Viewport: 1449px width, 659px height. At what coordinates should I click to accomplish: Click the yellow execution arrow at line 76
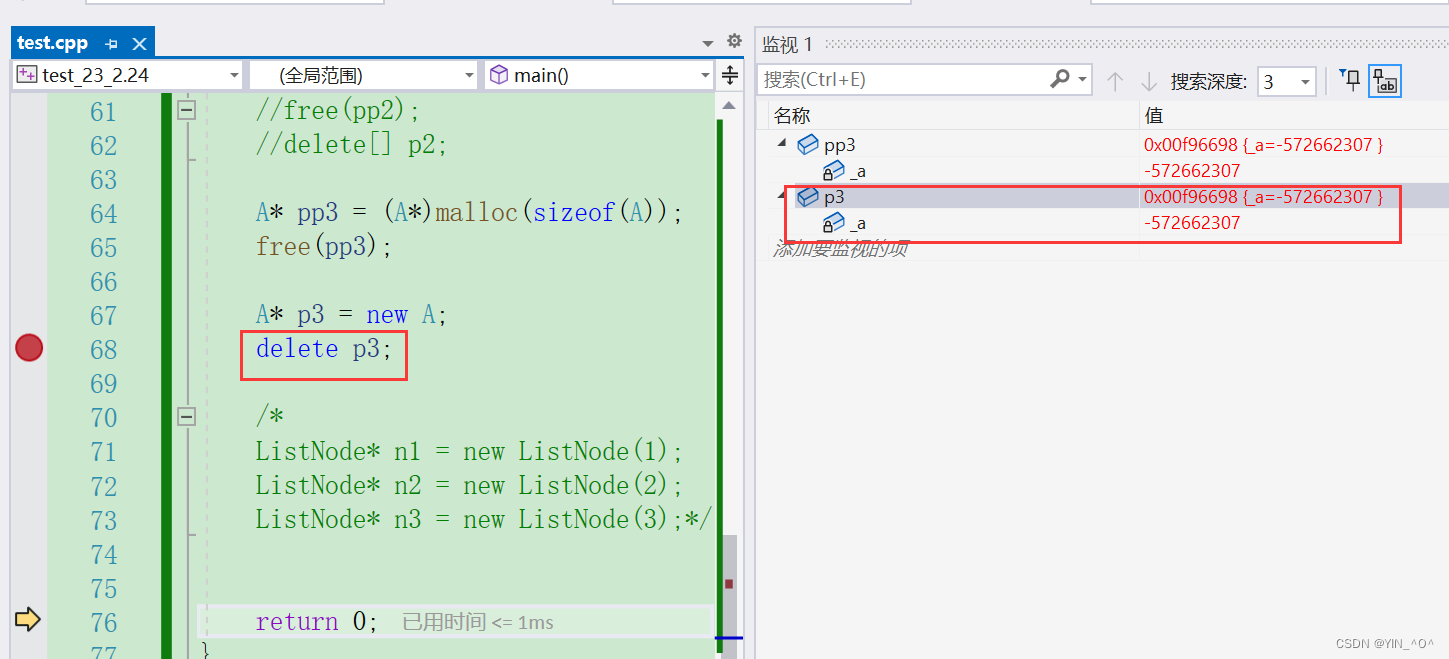pos(28,620)
